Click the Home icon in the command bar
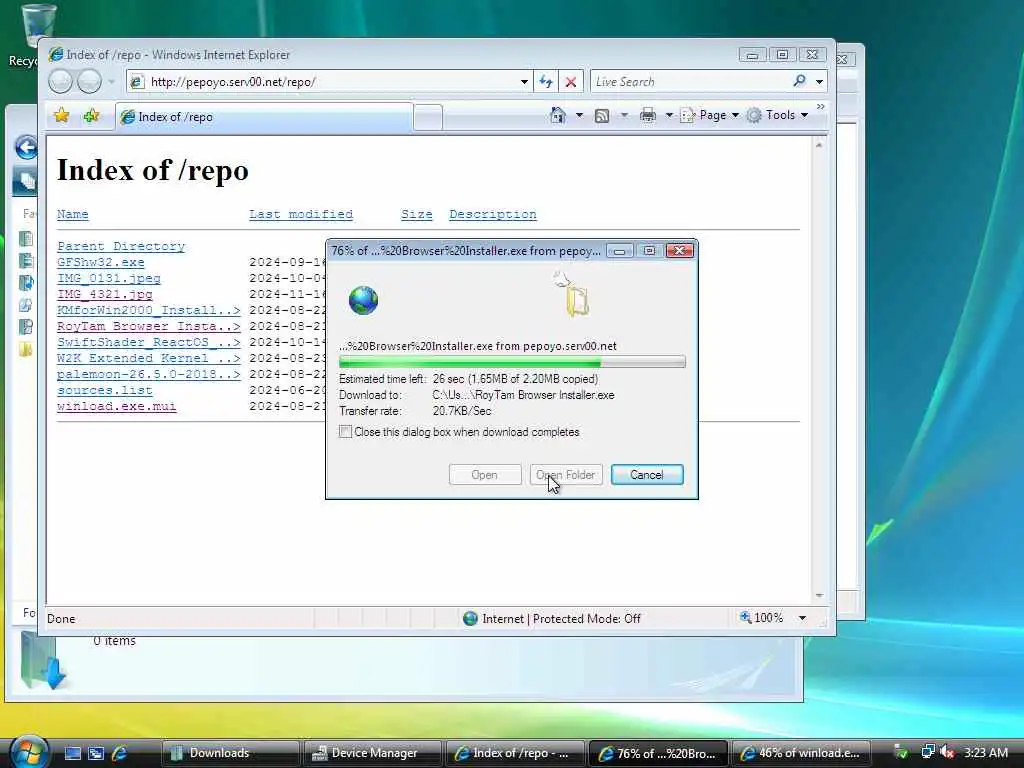The width and height of the screenshot is (1024, 768). (x=558, y=115)
